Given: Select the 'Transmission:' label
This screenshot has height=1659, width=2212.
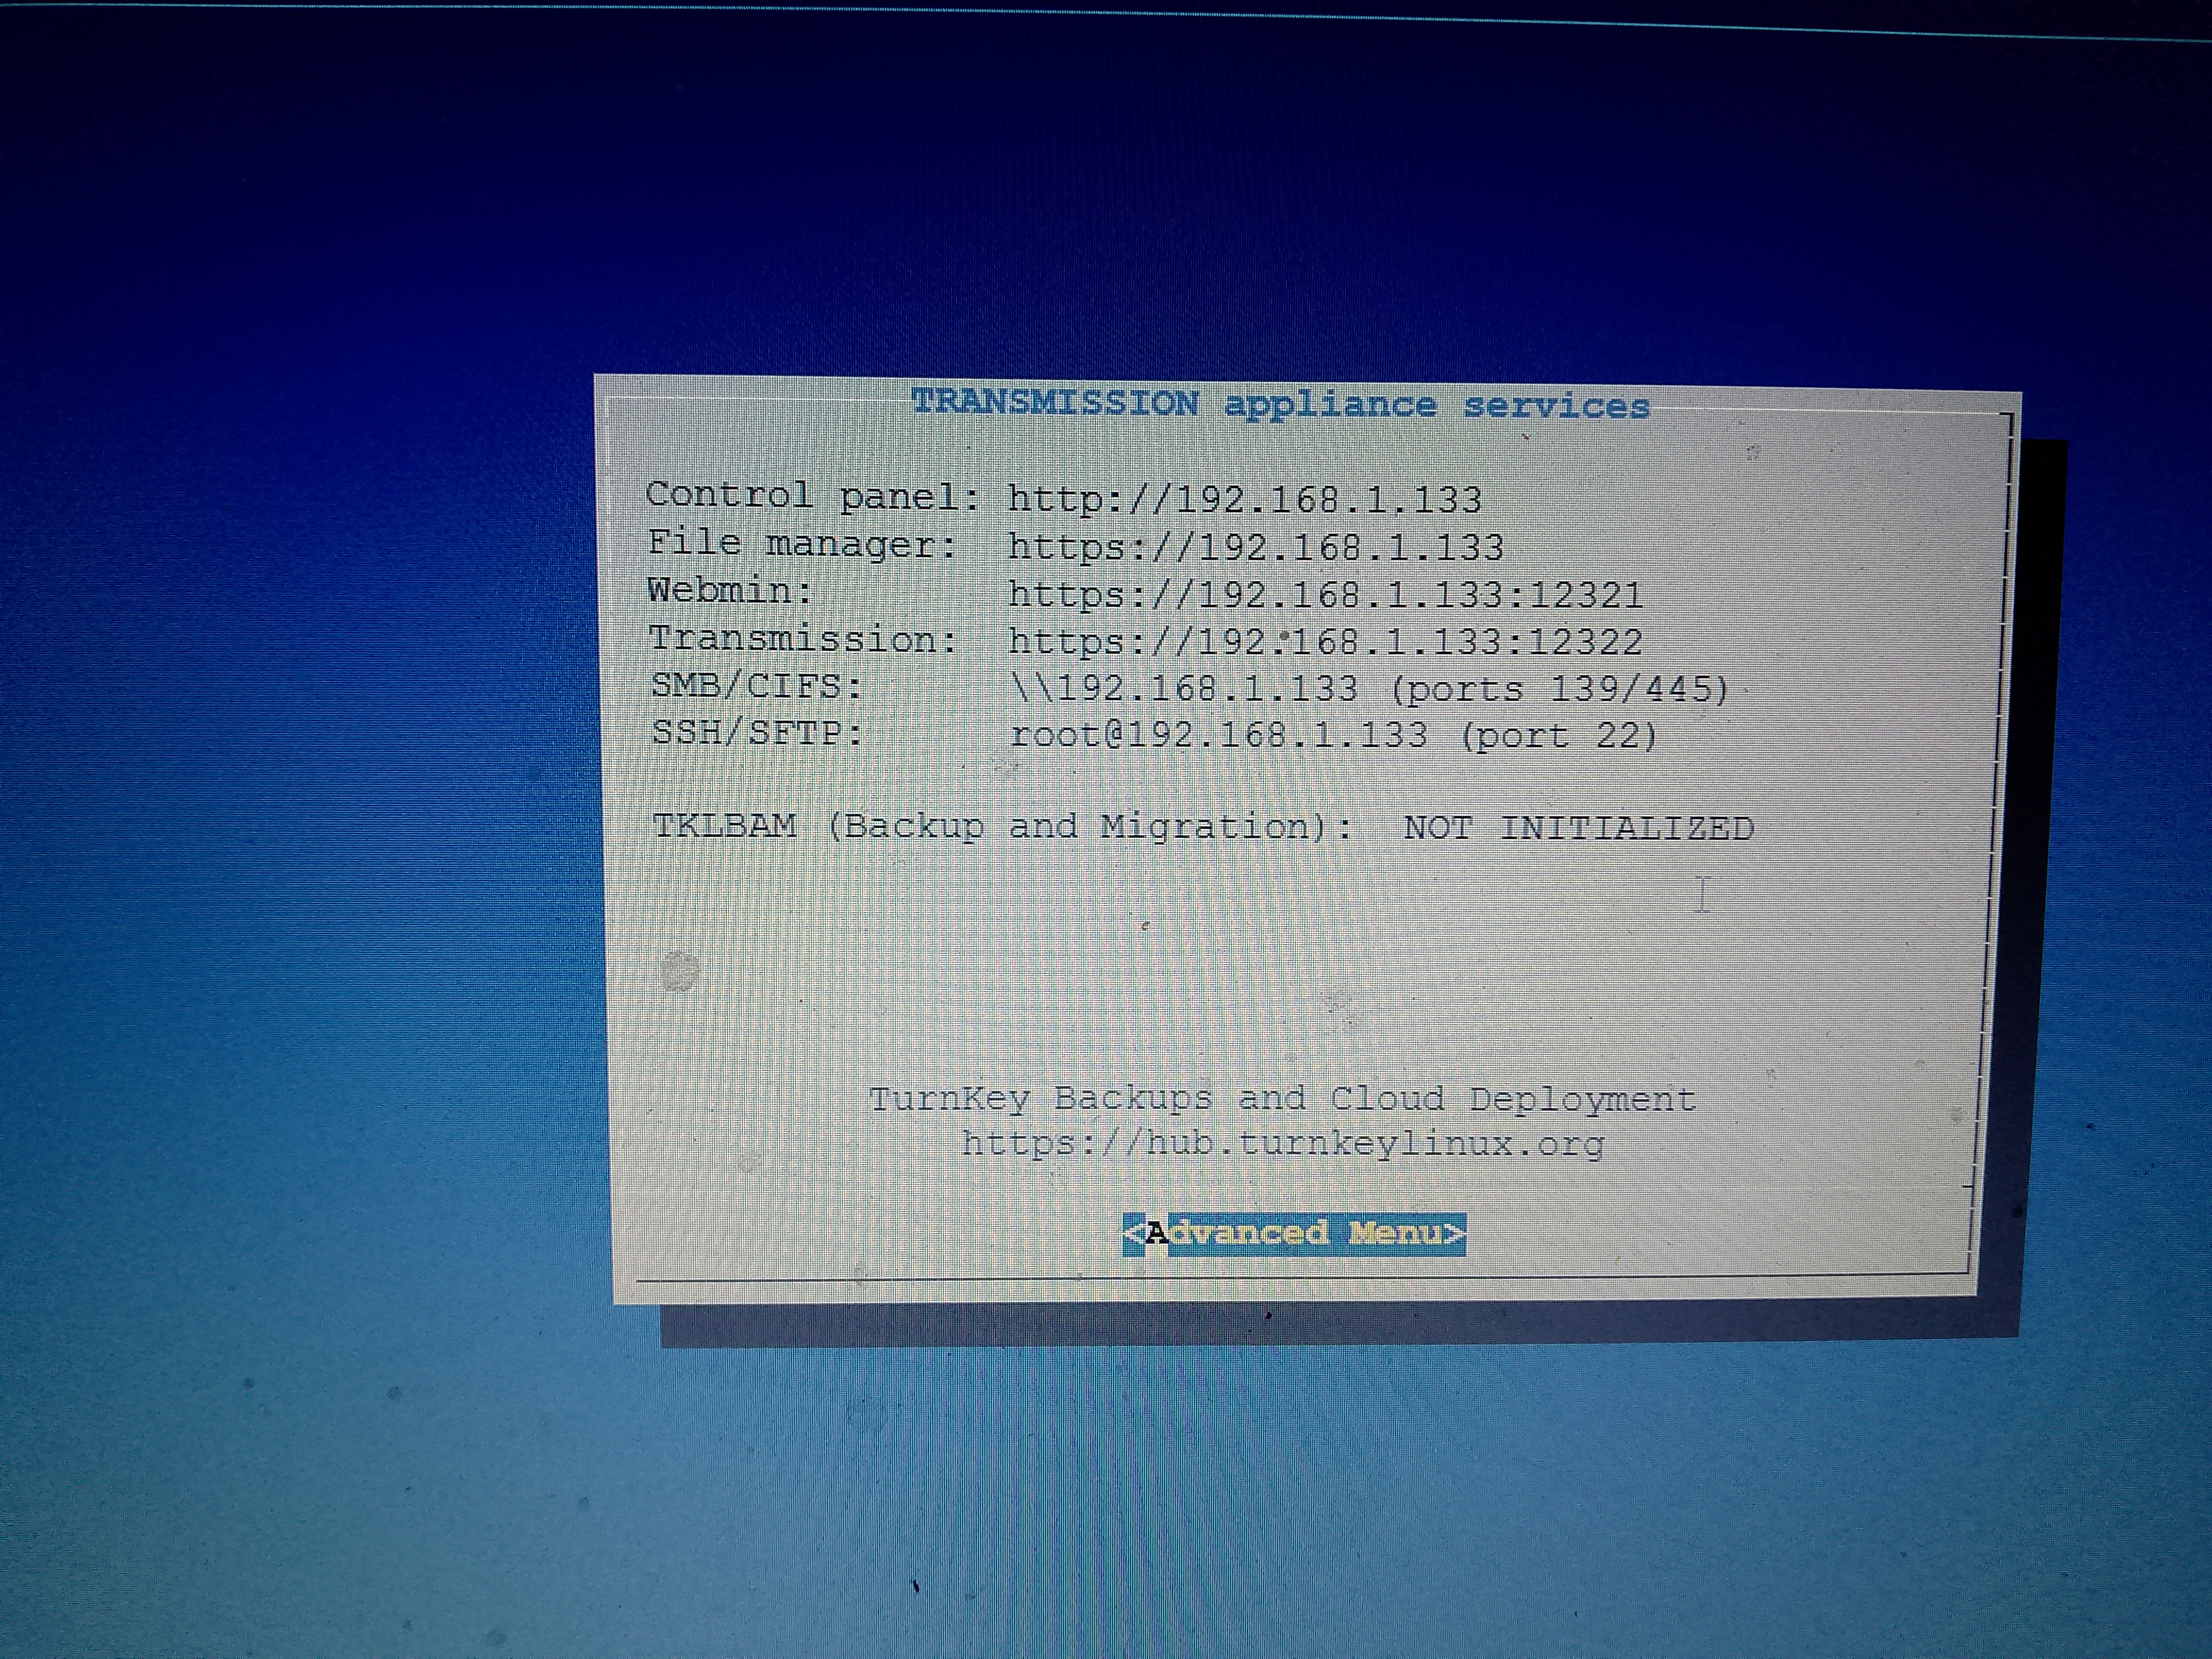Looking at the screenshot, I should (803, 638).
